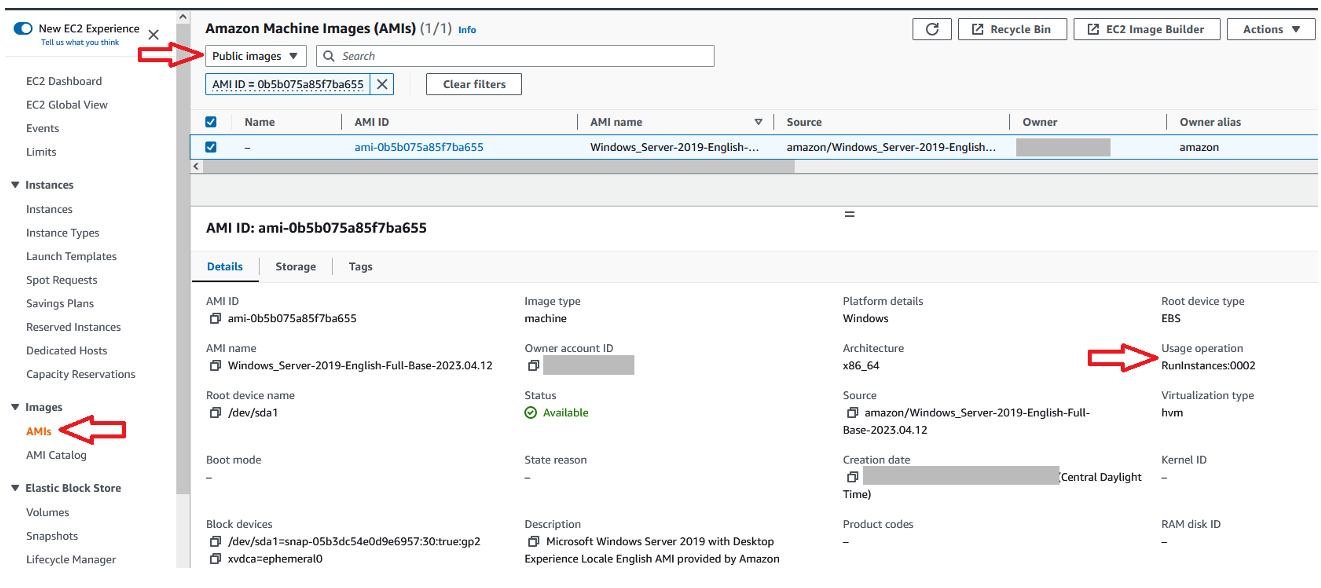Open Snapshots in sidebar
Image resolution: width=1321 pixels, height=588 pixels.
coord(52,536)
